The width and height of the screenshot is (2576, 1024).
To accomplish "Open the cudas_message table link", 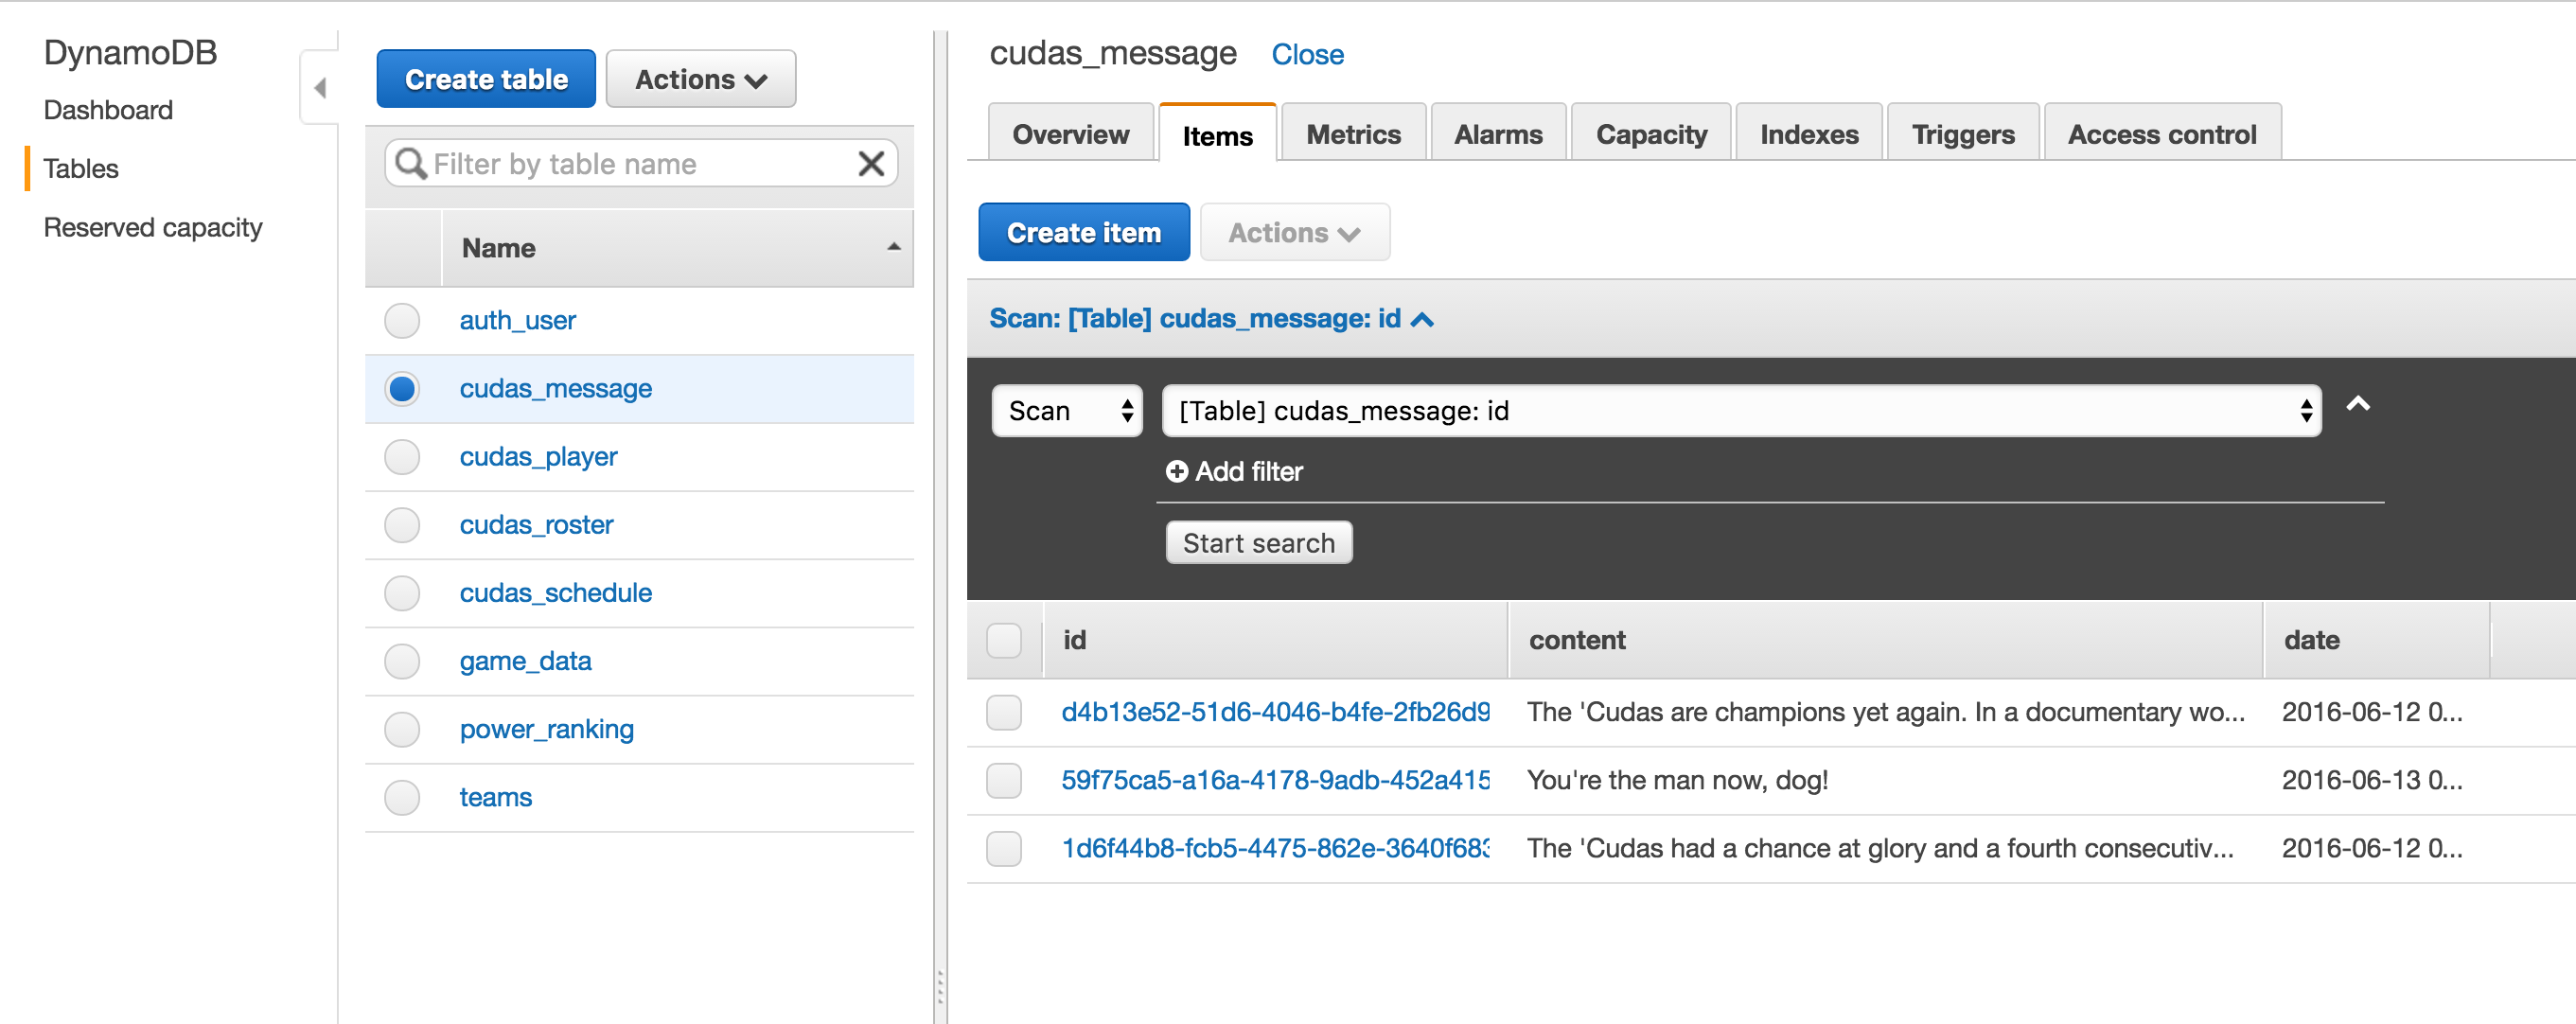I will (x=555, y=389).
